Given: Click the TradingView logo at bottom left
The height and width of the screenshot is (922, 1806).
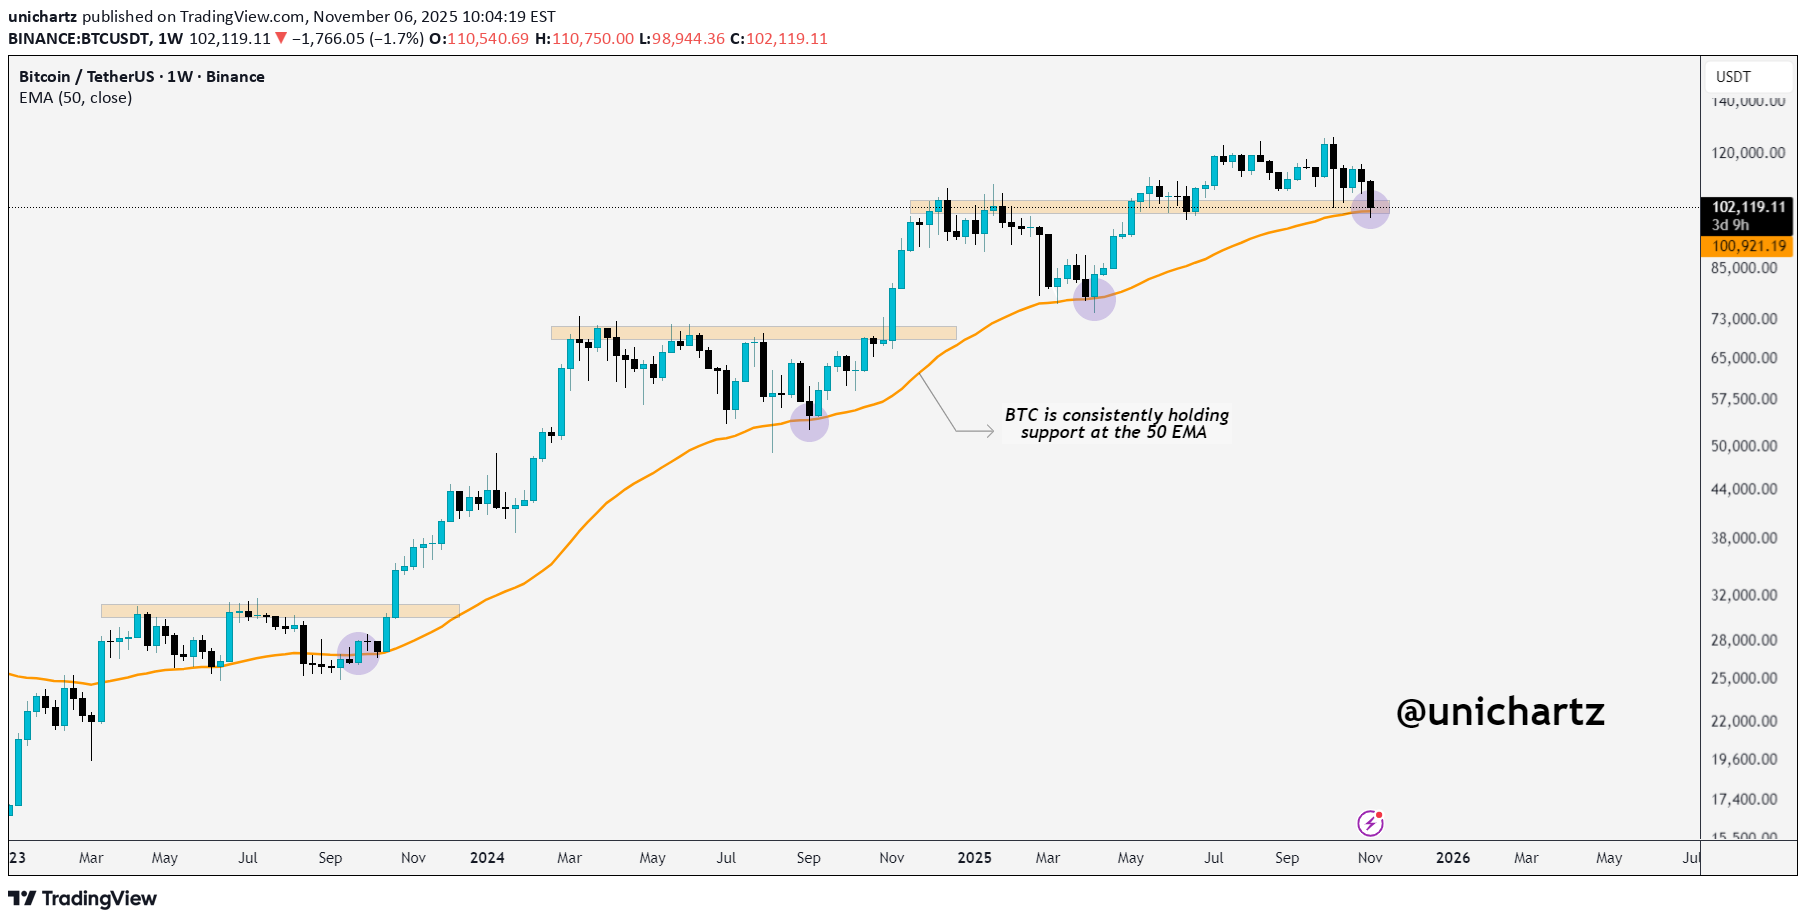Looking at the screenshot, I should [x=83, y=898].
